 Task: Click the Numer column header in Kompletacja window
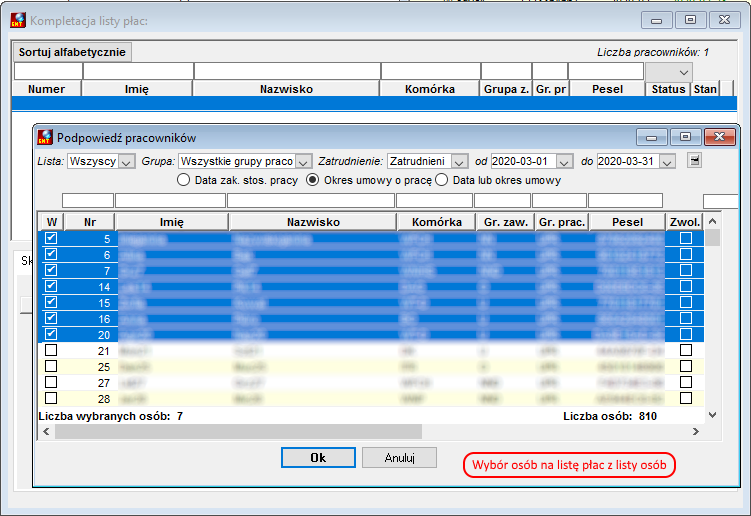(46, 89)
